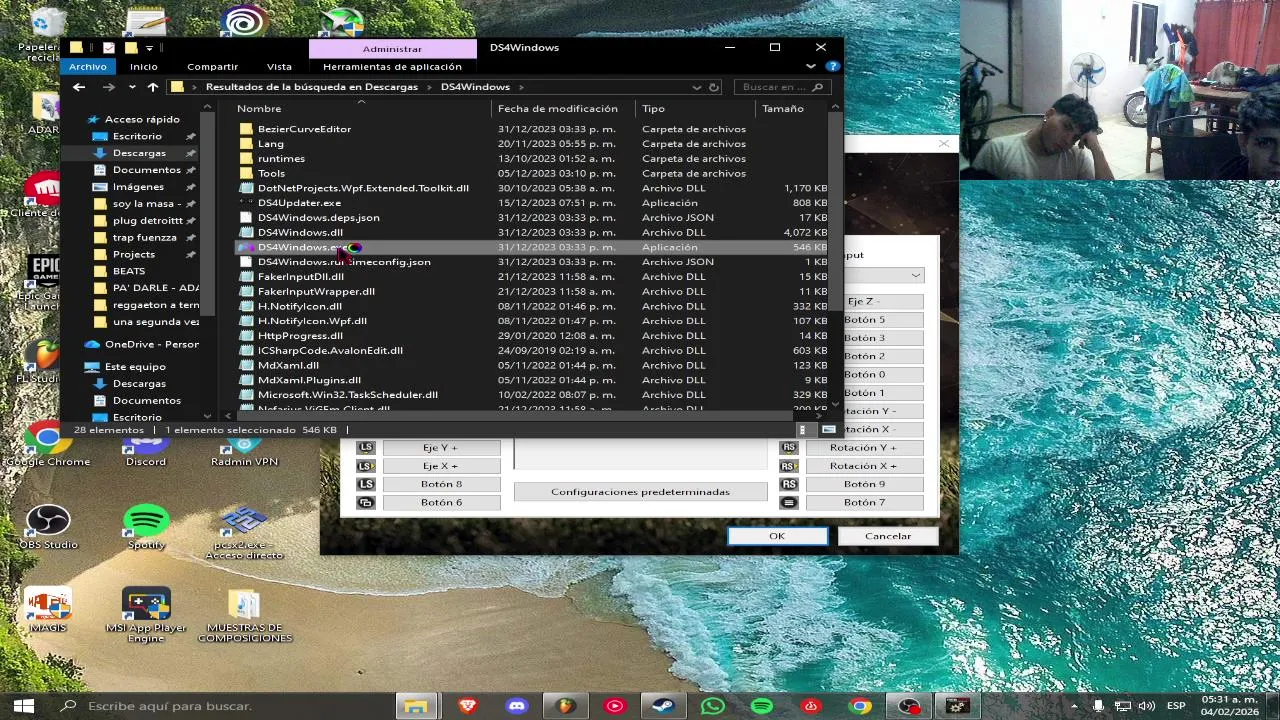This screenshot has height=720, width=1280.
Task: Sort files by Fecha de modificación column
Action: tap(565, 108)
